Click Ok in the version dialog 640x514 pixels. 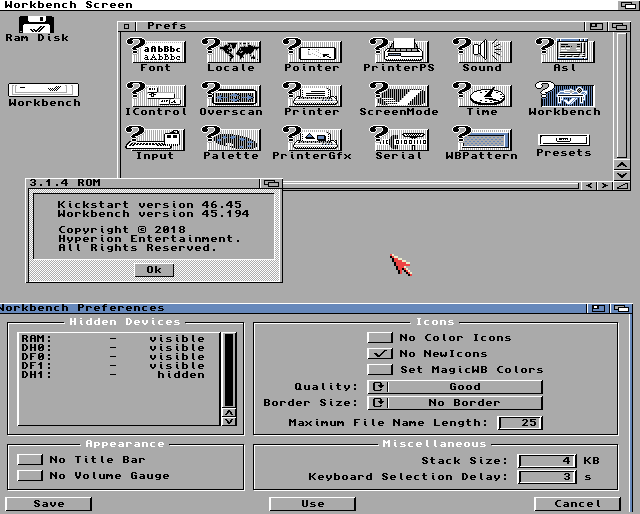pos(153,270)
